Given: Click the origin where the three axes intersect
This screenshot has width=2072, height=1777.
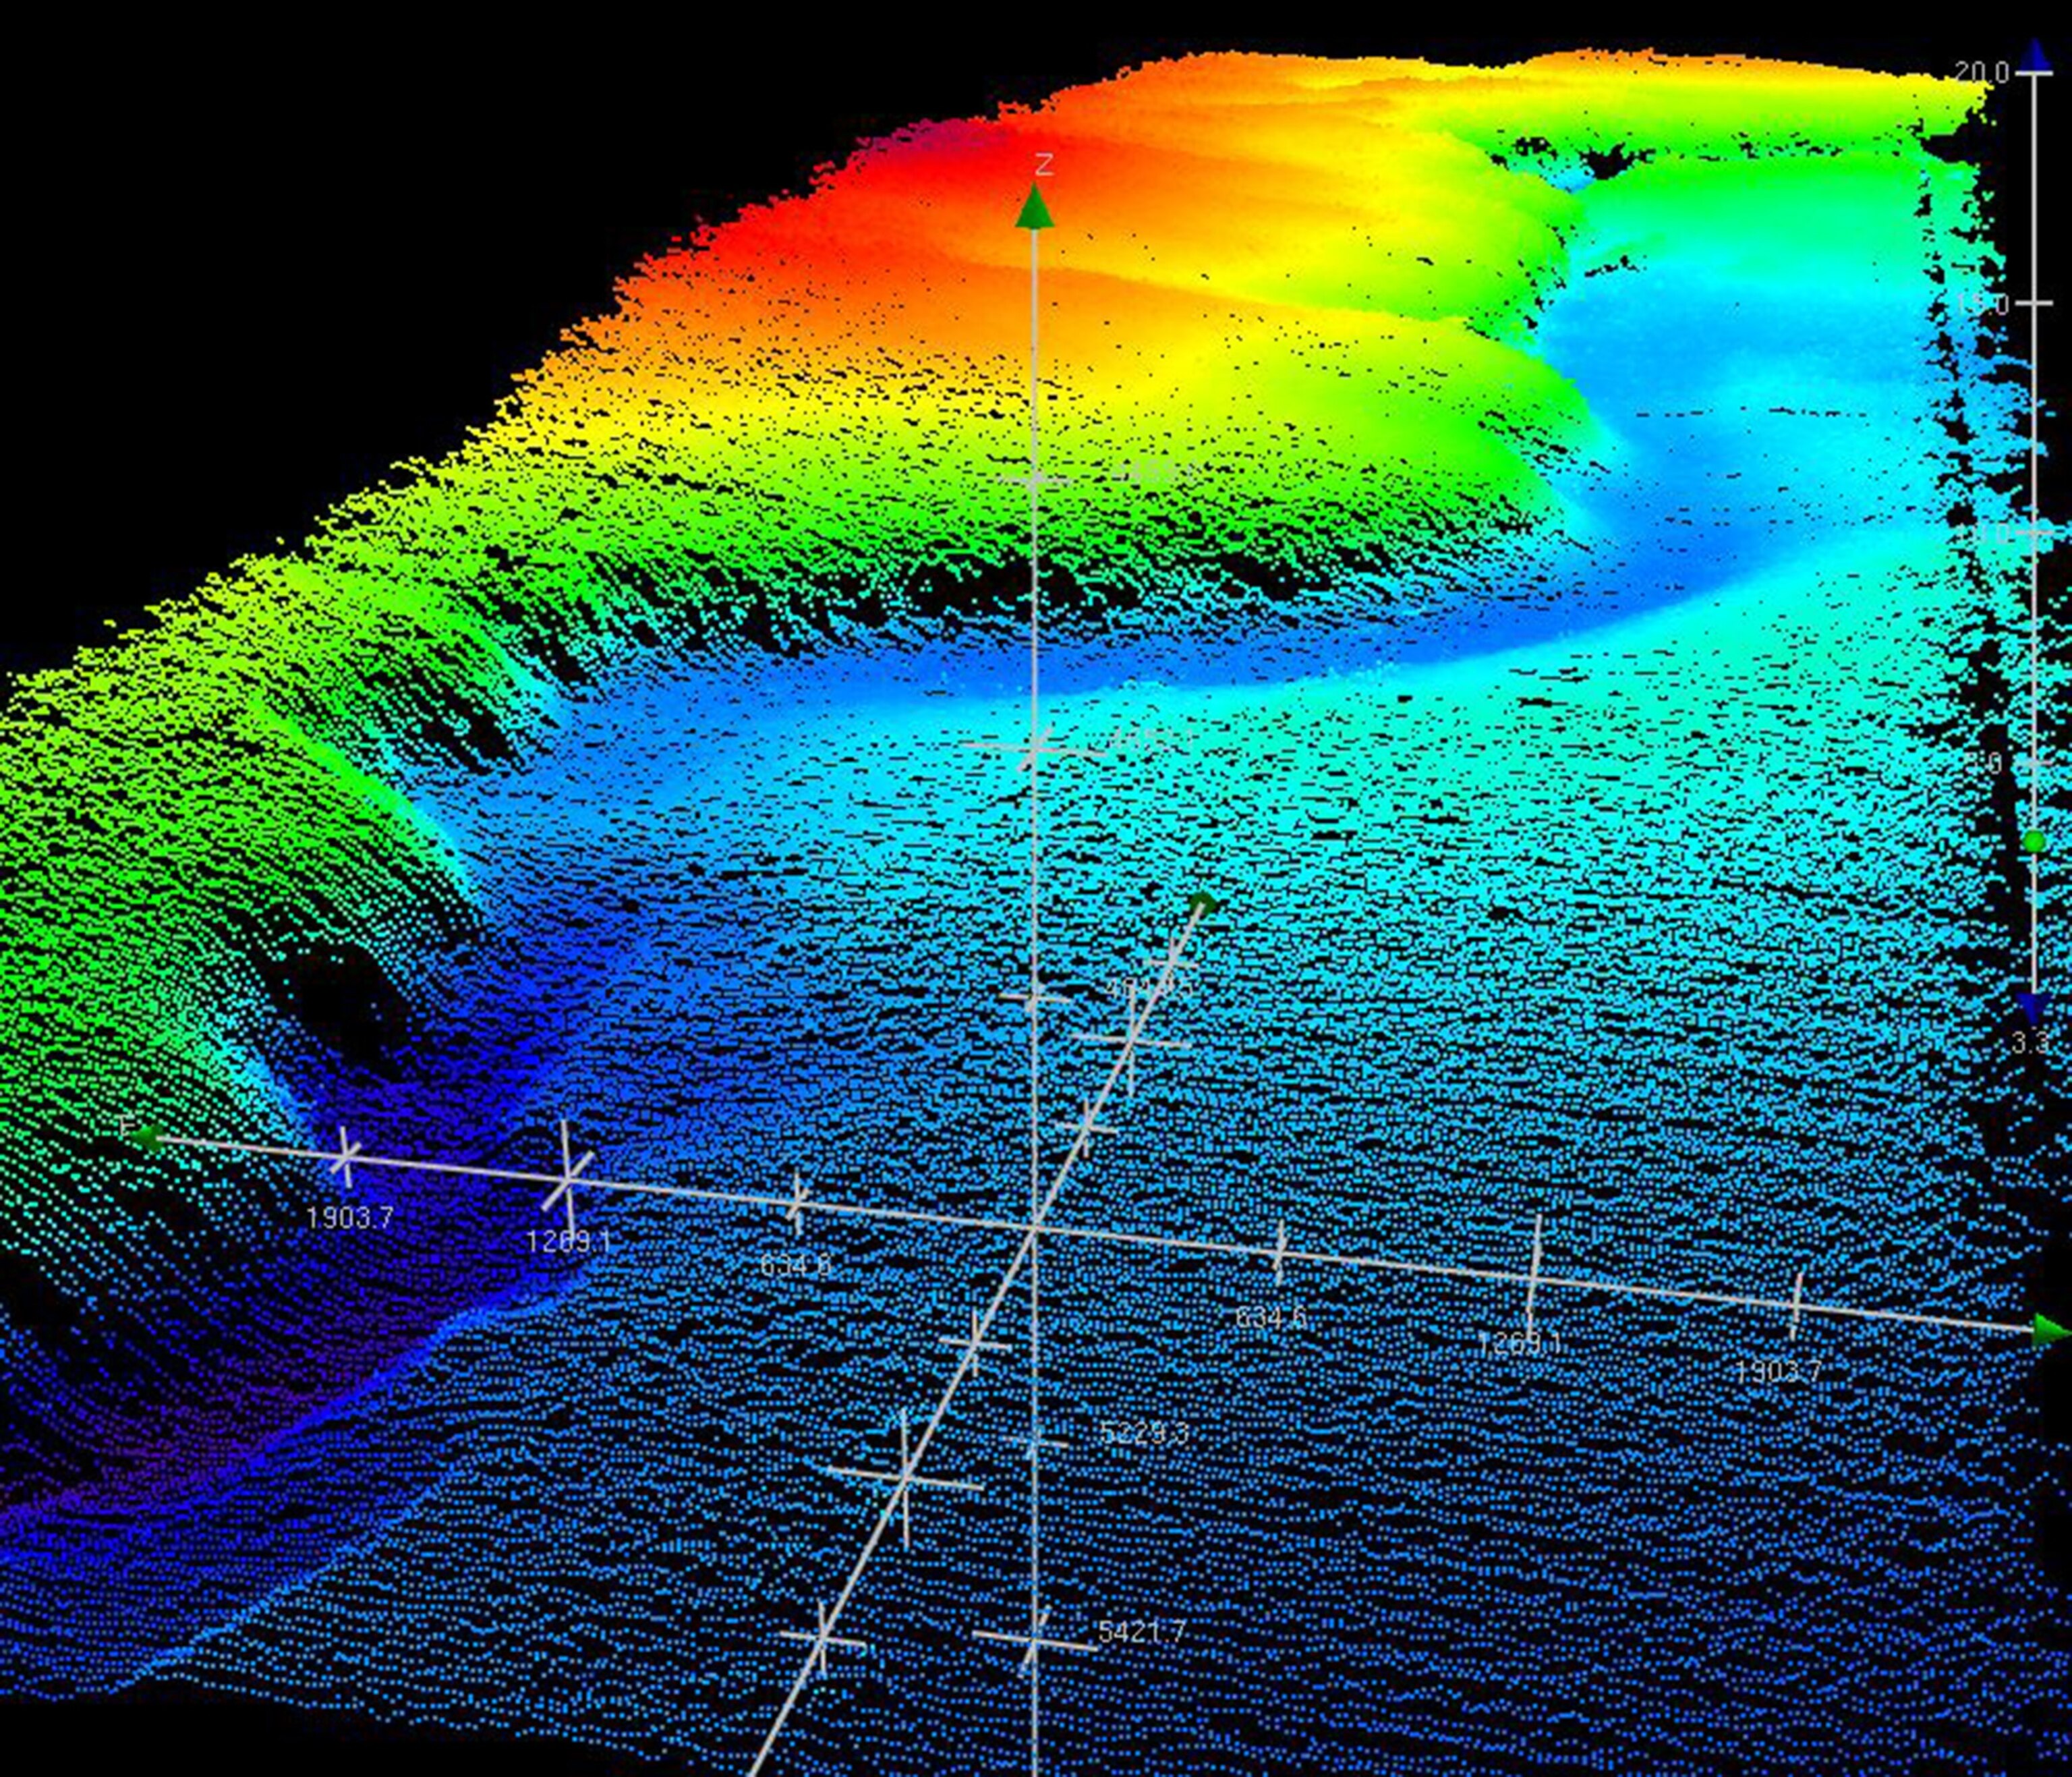Looking at the screenshot, I should [x=1035, y=1226].
